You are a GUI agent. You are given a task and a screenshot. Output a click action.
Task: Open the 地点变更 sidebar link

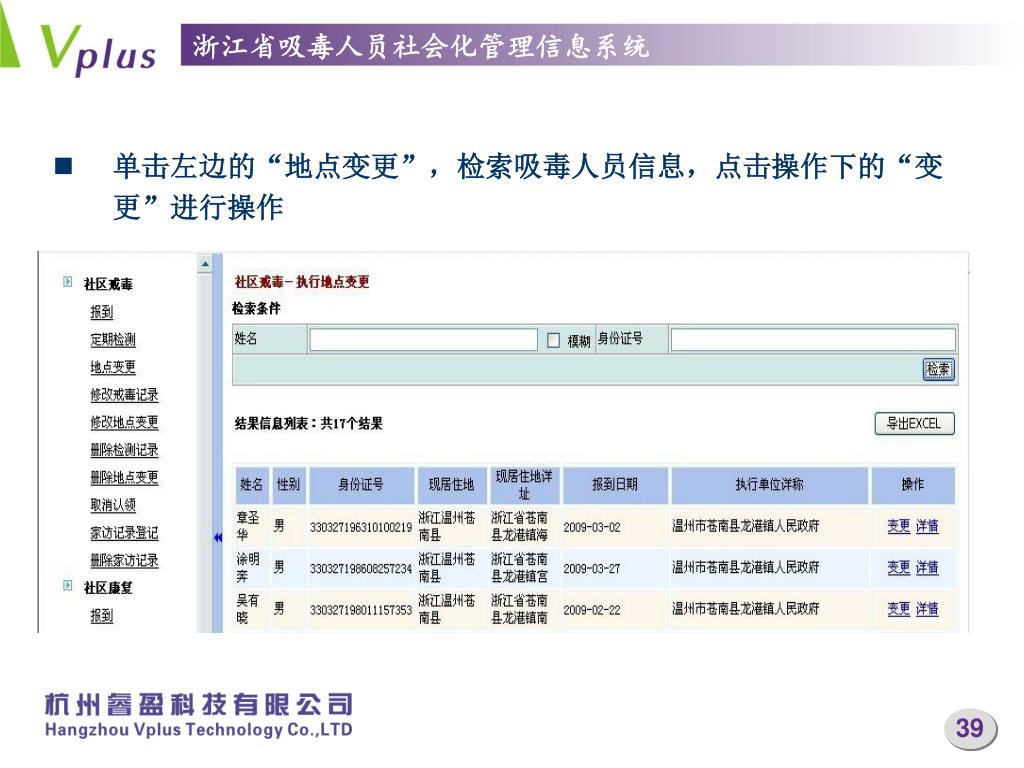pos(112,367)
